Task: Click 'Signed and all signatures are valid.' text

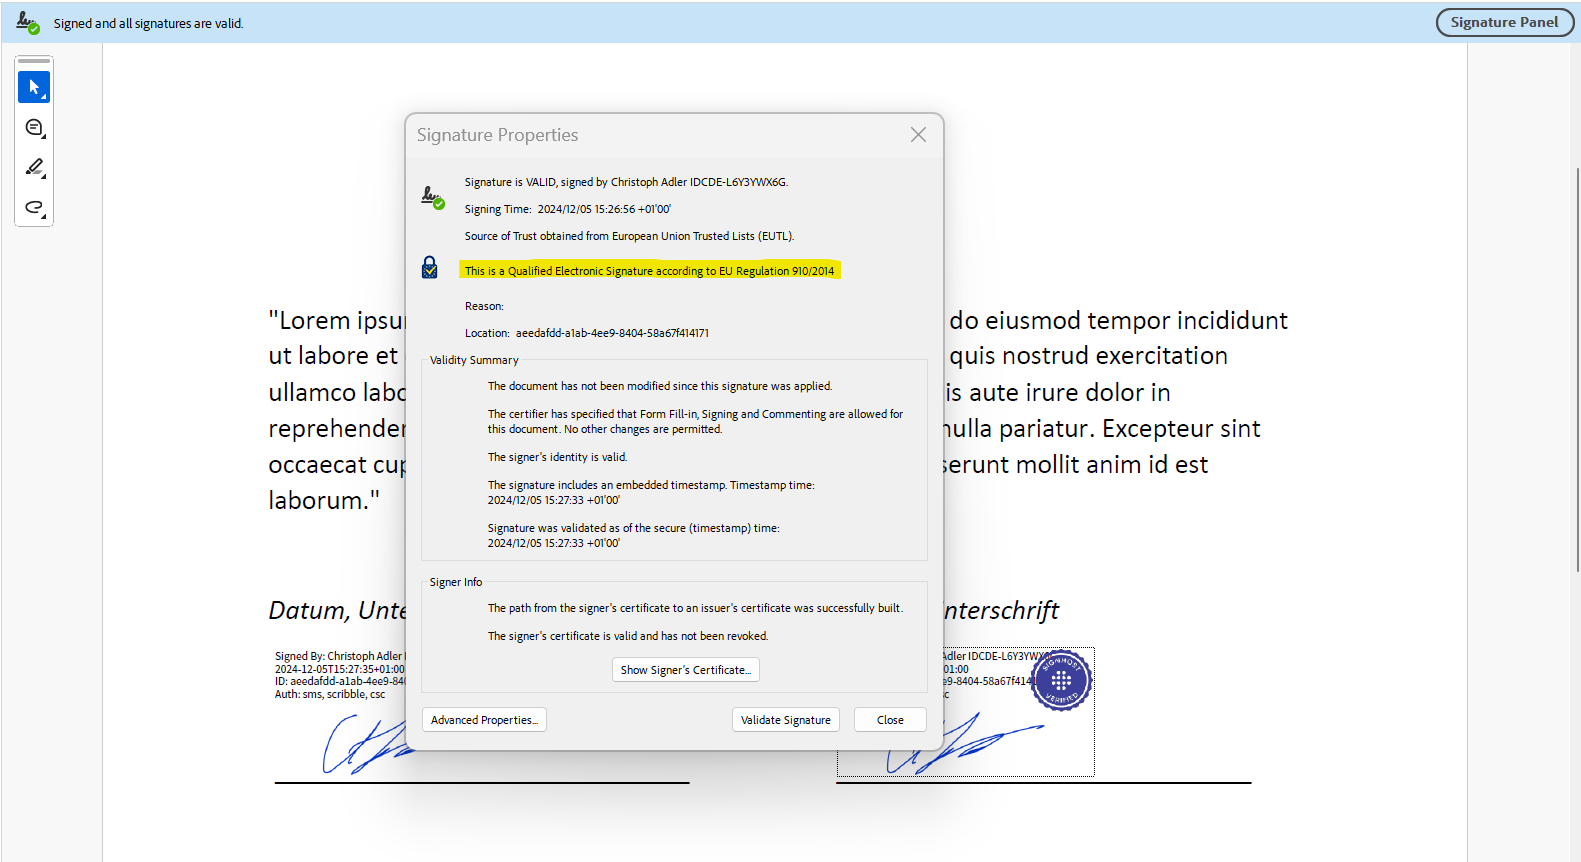Action: pyautogui.click(x=148, y=23)
